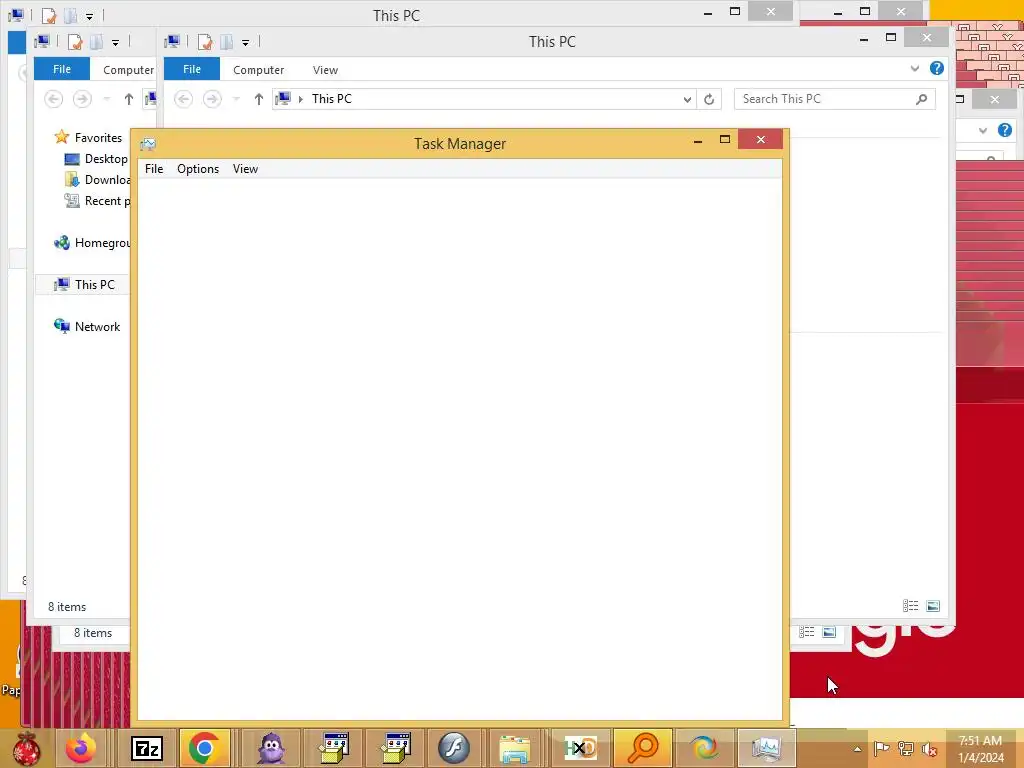
Task: Click the Favorites star icon in the sidebar
Action: pos(62,136)
